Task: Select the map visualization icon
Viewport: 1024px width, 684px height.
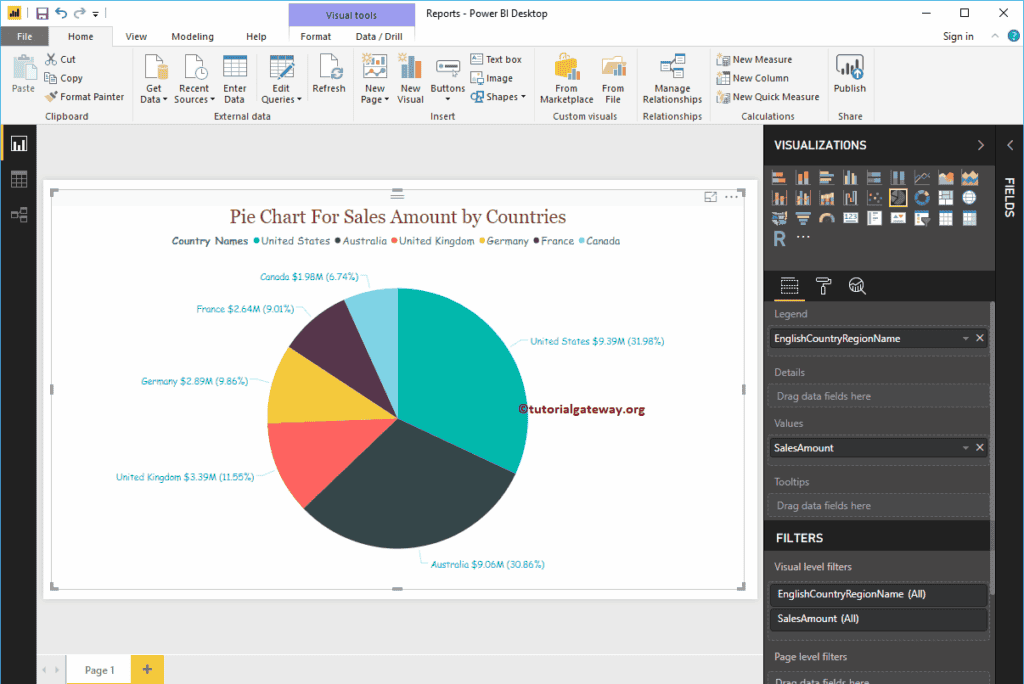Action: coord(969,197)
